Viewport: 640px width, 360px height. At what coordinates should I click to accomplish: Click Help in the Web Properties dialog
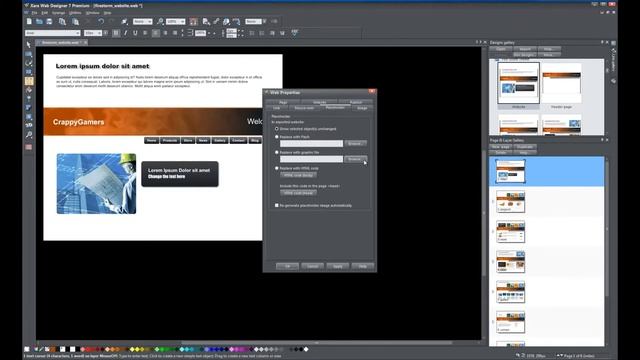pyautogui.click(x=362, y=266)
